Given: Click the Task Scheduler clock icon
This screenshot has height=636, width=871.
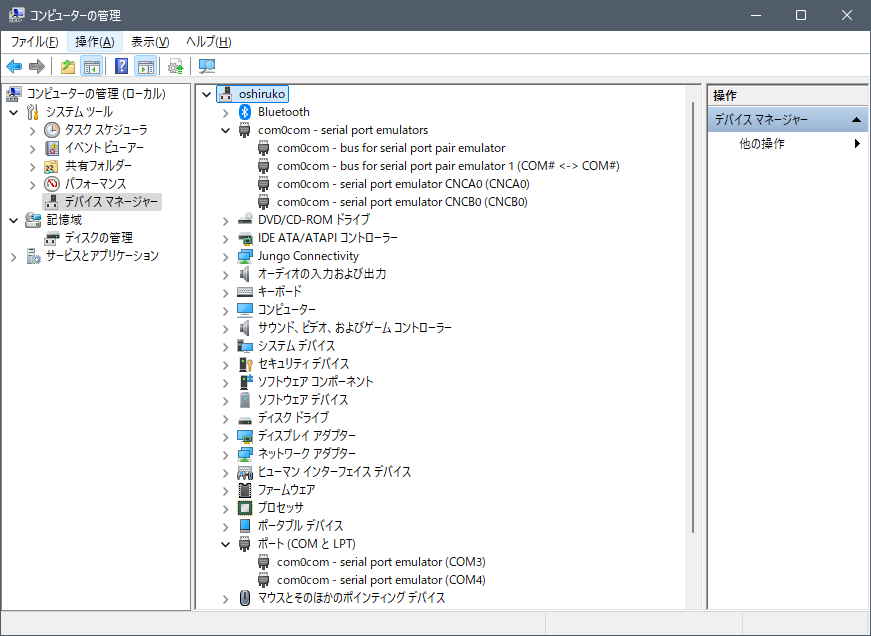Looking at the screenshot, I should click(x=52, y=130).
